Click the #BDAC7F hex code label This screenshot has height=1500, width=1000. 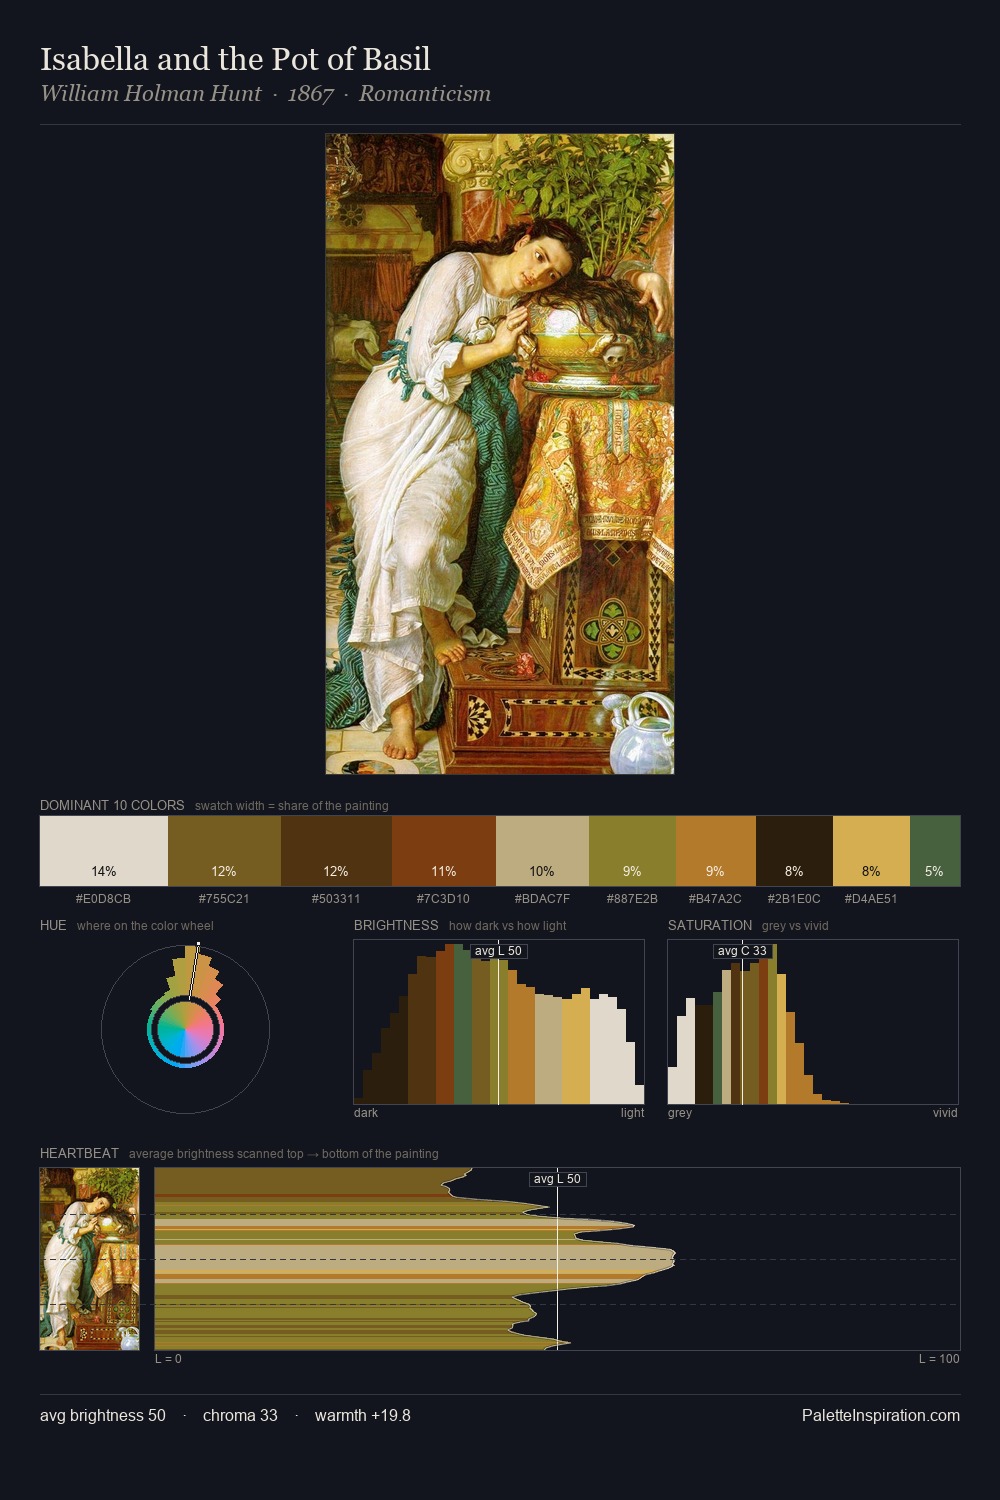click(x=542, y=898)
